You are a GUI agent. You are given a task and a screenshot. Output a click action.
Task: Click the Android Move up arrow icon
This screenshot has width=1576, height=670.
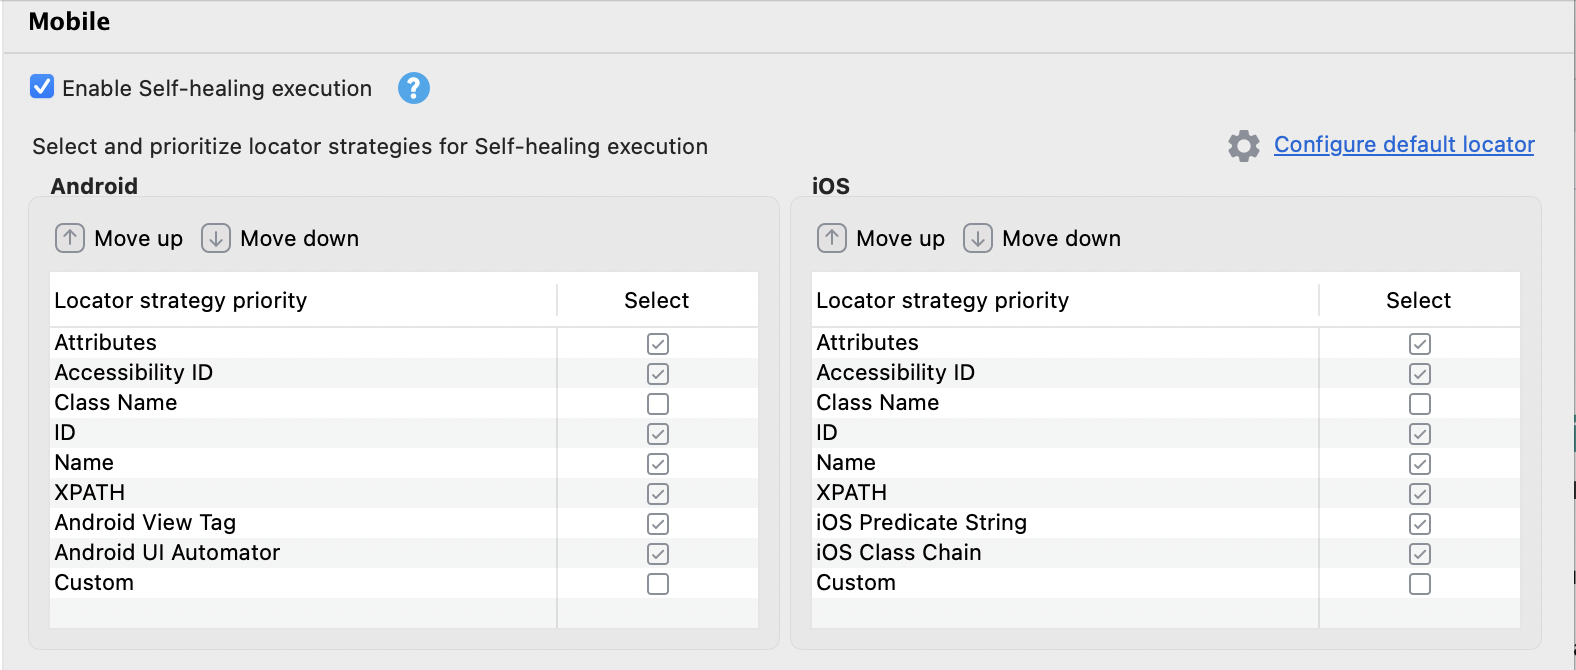click(x=70, y=238)
